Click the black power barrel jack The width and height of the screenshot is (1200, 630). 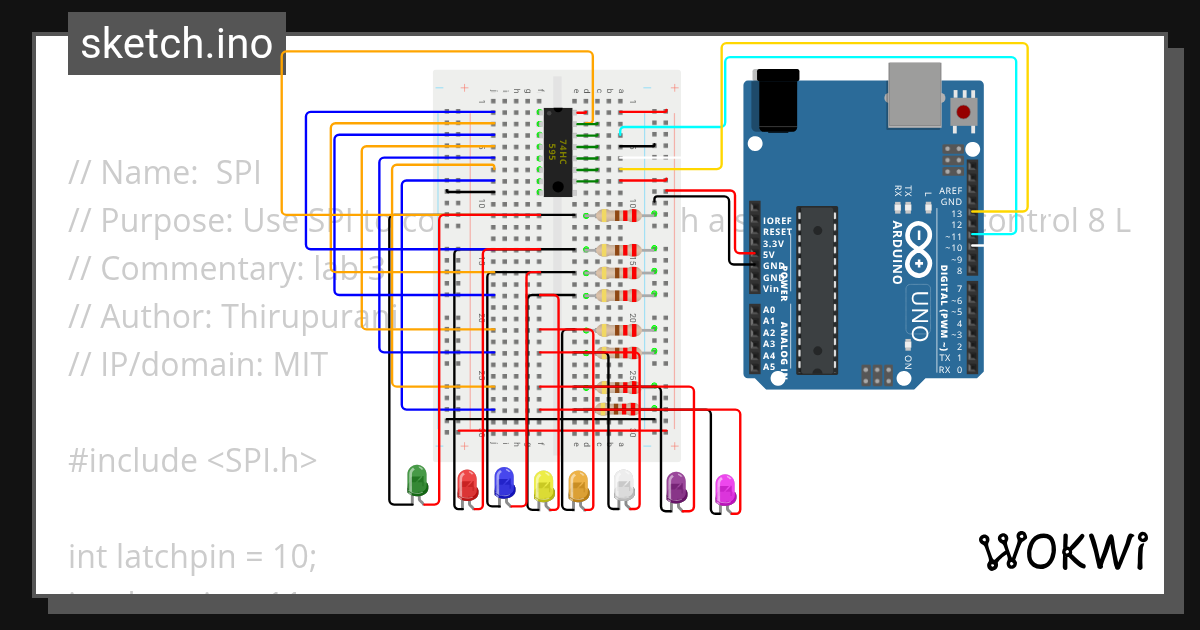[775, 100]
